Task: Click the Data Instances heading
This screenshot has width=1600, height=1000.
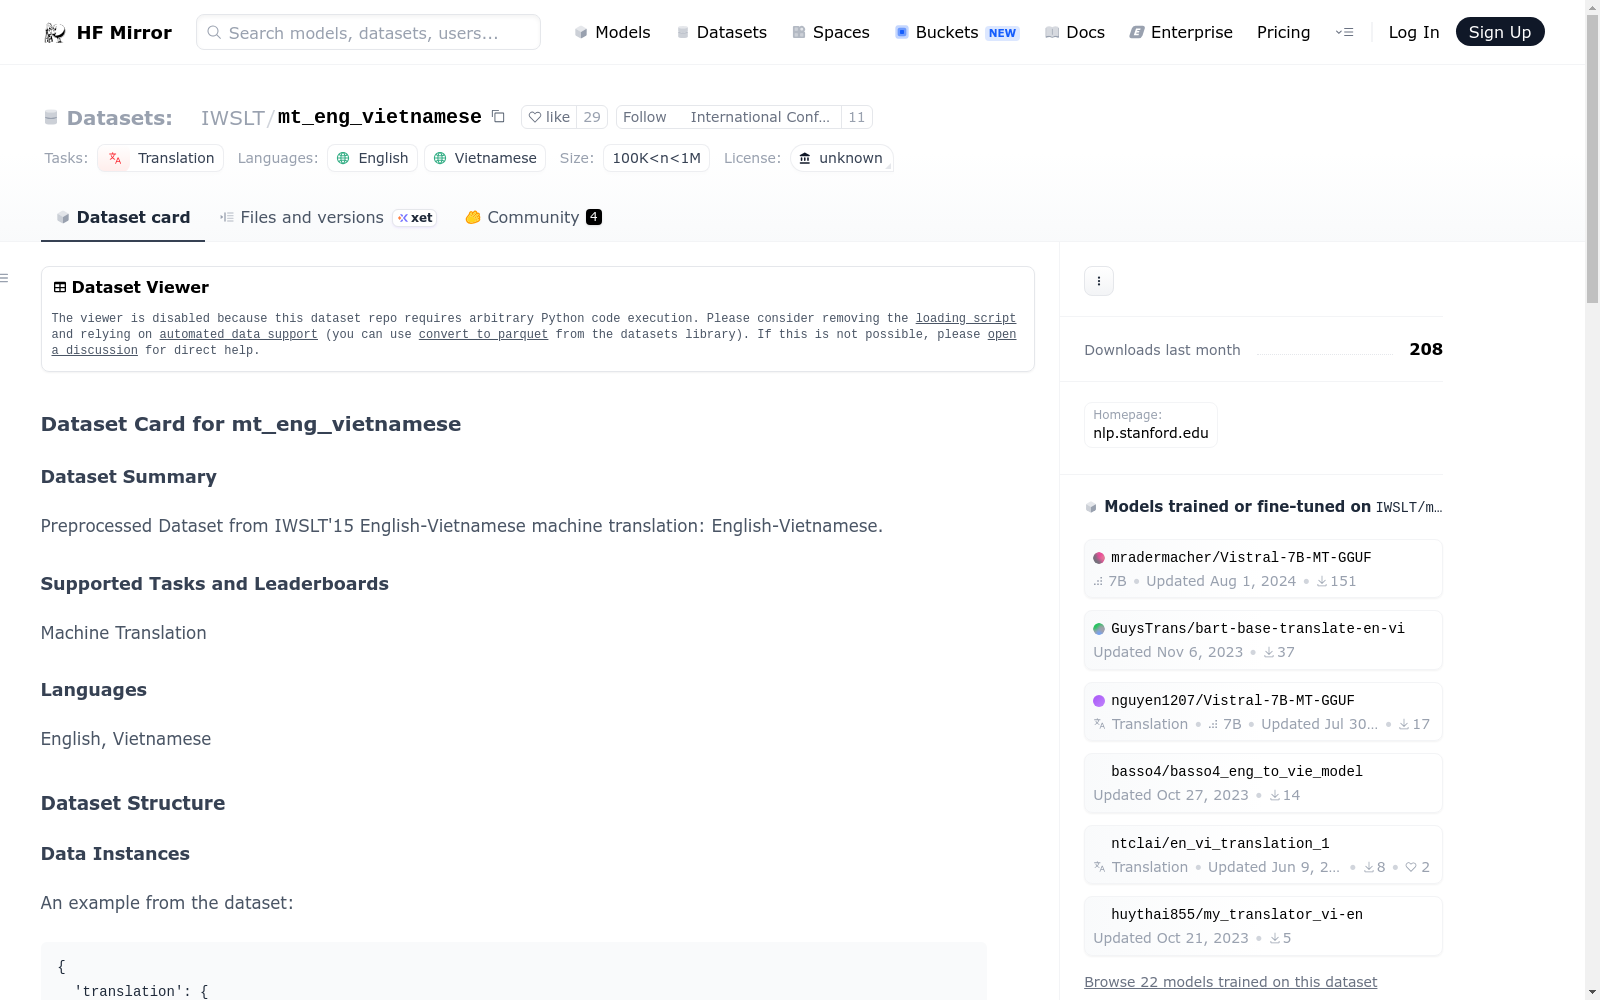Action: pos(115,854)
